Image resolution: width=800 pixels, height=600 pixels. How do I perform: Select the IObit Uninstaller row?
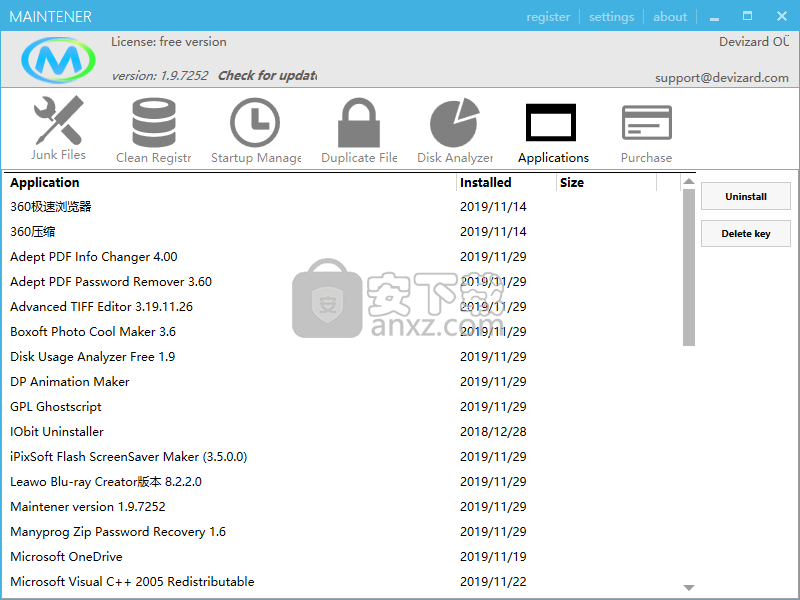[x=343, y=432]
